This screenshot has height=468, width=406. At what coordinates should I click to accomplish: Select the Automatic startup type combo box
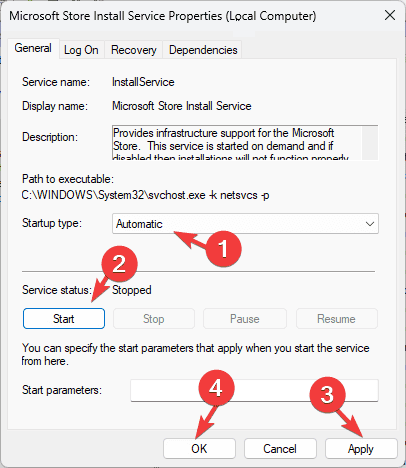pos(245,224)
